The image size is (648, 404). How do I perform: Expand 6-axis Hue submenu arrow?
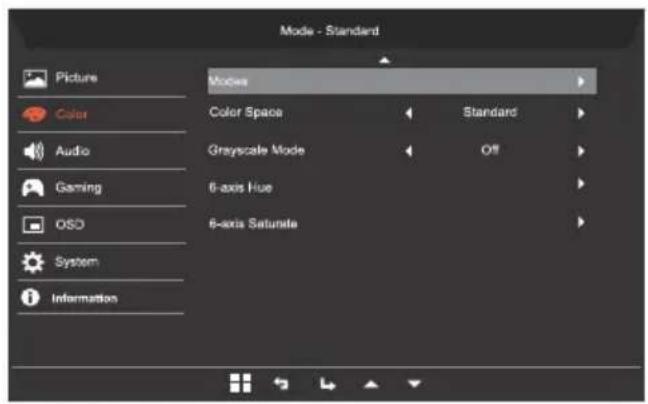581,184
